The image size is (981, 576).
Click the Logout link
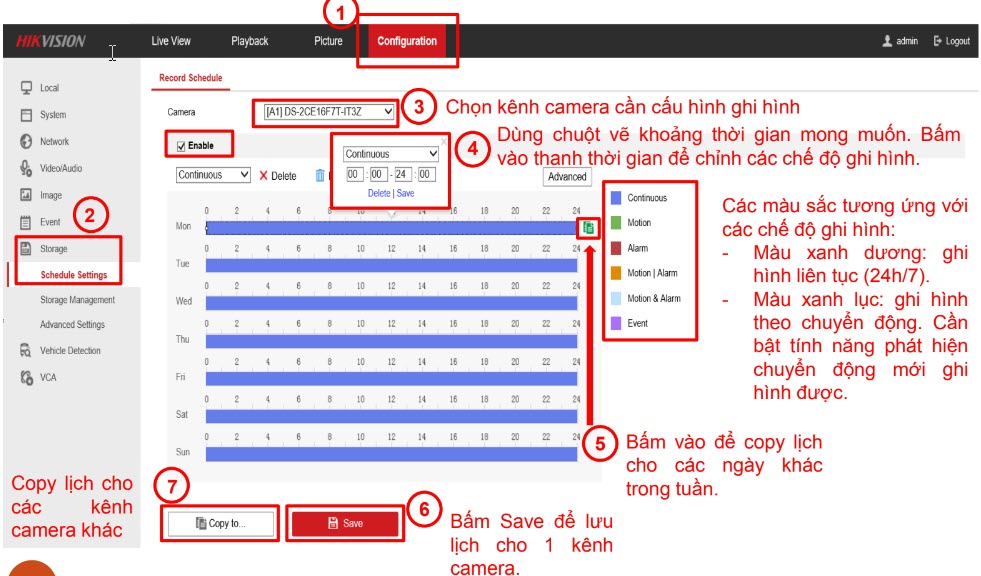coord(951,41)
